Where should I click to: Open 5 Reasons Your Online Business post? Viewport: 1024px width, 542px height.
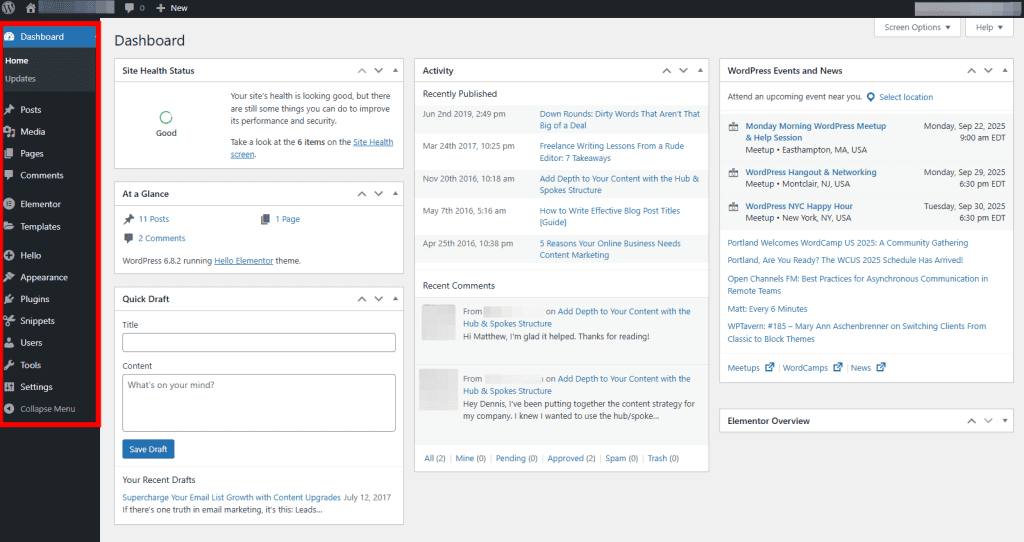click(x=610, y=249)
